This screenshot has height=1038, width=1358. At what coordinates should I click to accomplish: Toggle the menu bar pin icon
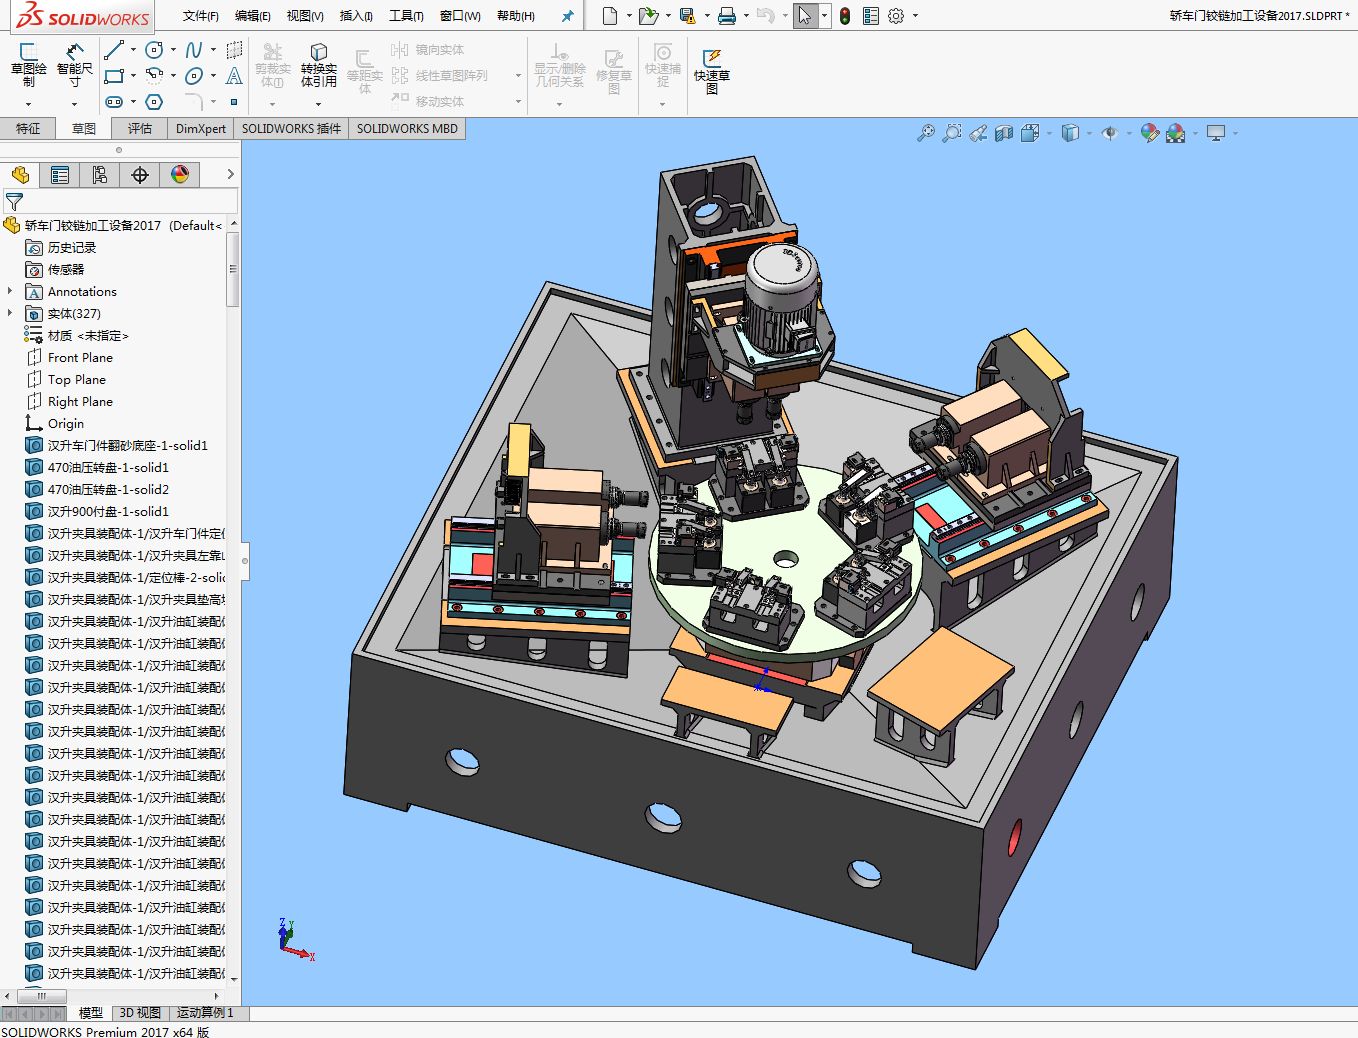pyautogui.click(x=567, y=16)
